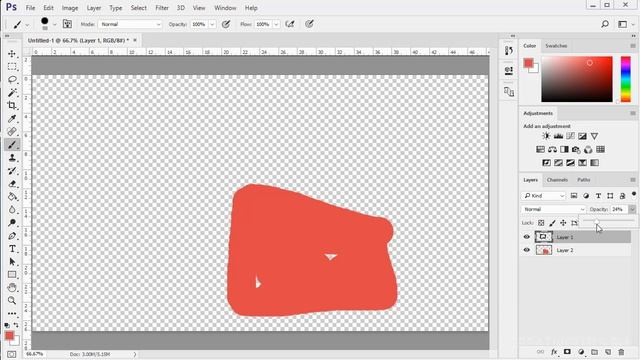Image resolution: width=640 pixels, height=360 pixels.
Task: Create a new group folder icon
Action: (594, 352)
